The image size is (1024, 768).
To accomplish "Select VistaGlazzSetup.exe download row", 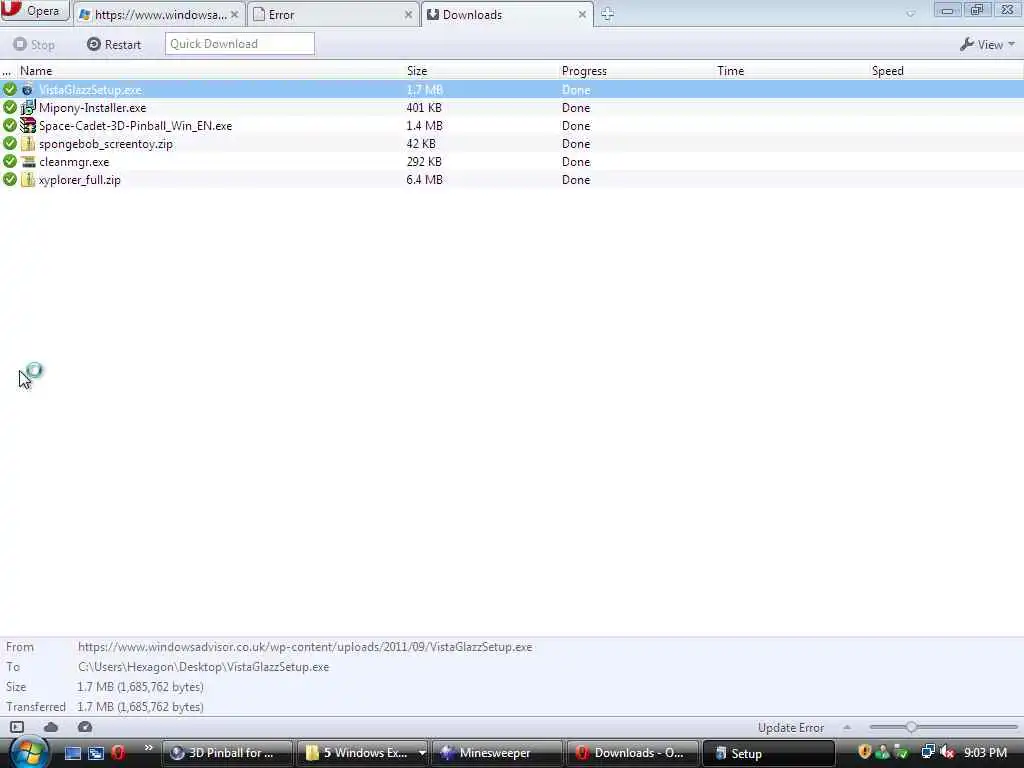I will 512,89.
